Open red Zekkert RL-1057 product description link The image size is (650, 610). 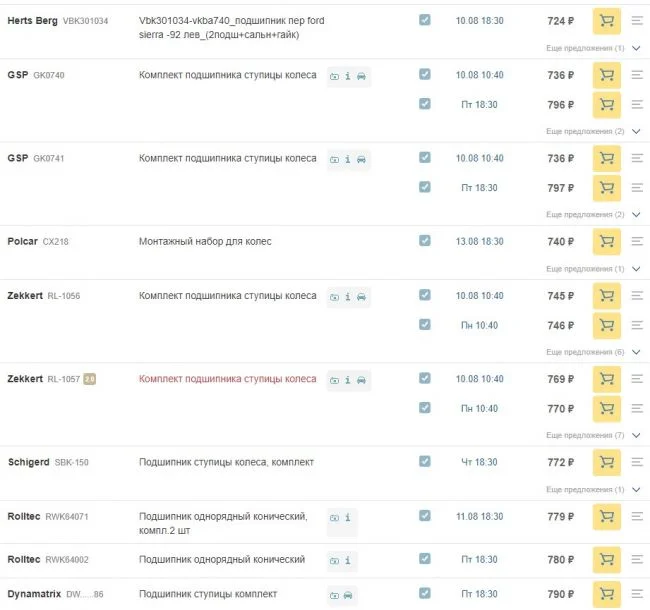[227, 379]
